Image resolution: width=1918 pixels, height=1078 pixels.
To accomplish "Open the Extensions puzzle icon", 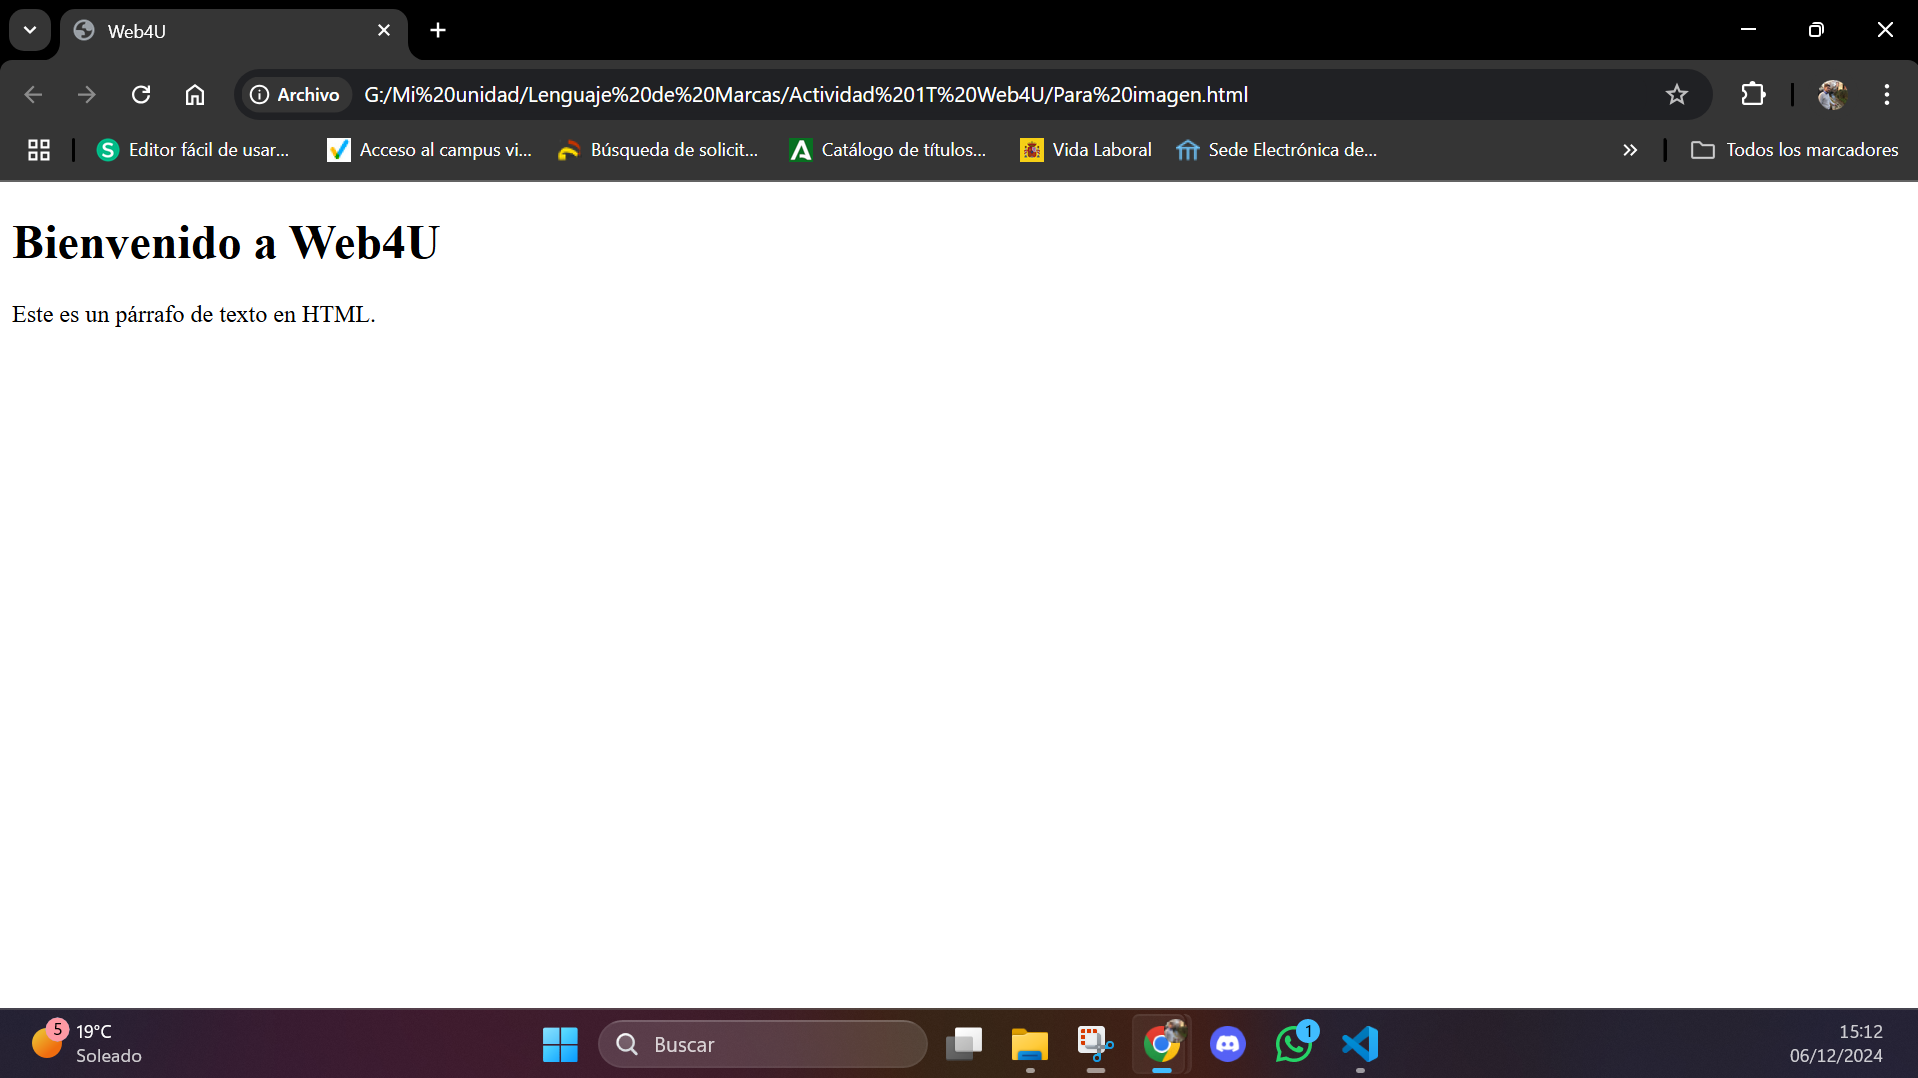I will coord(1752,95).
